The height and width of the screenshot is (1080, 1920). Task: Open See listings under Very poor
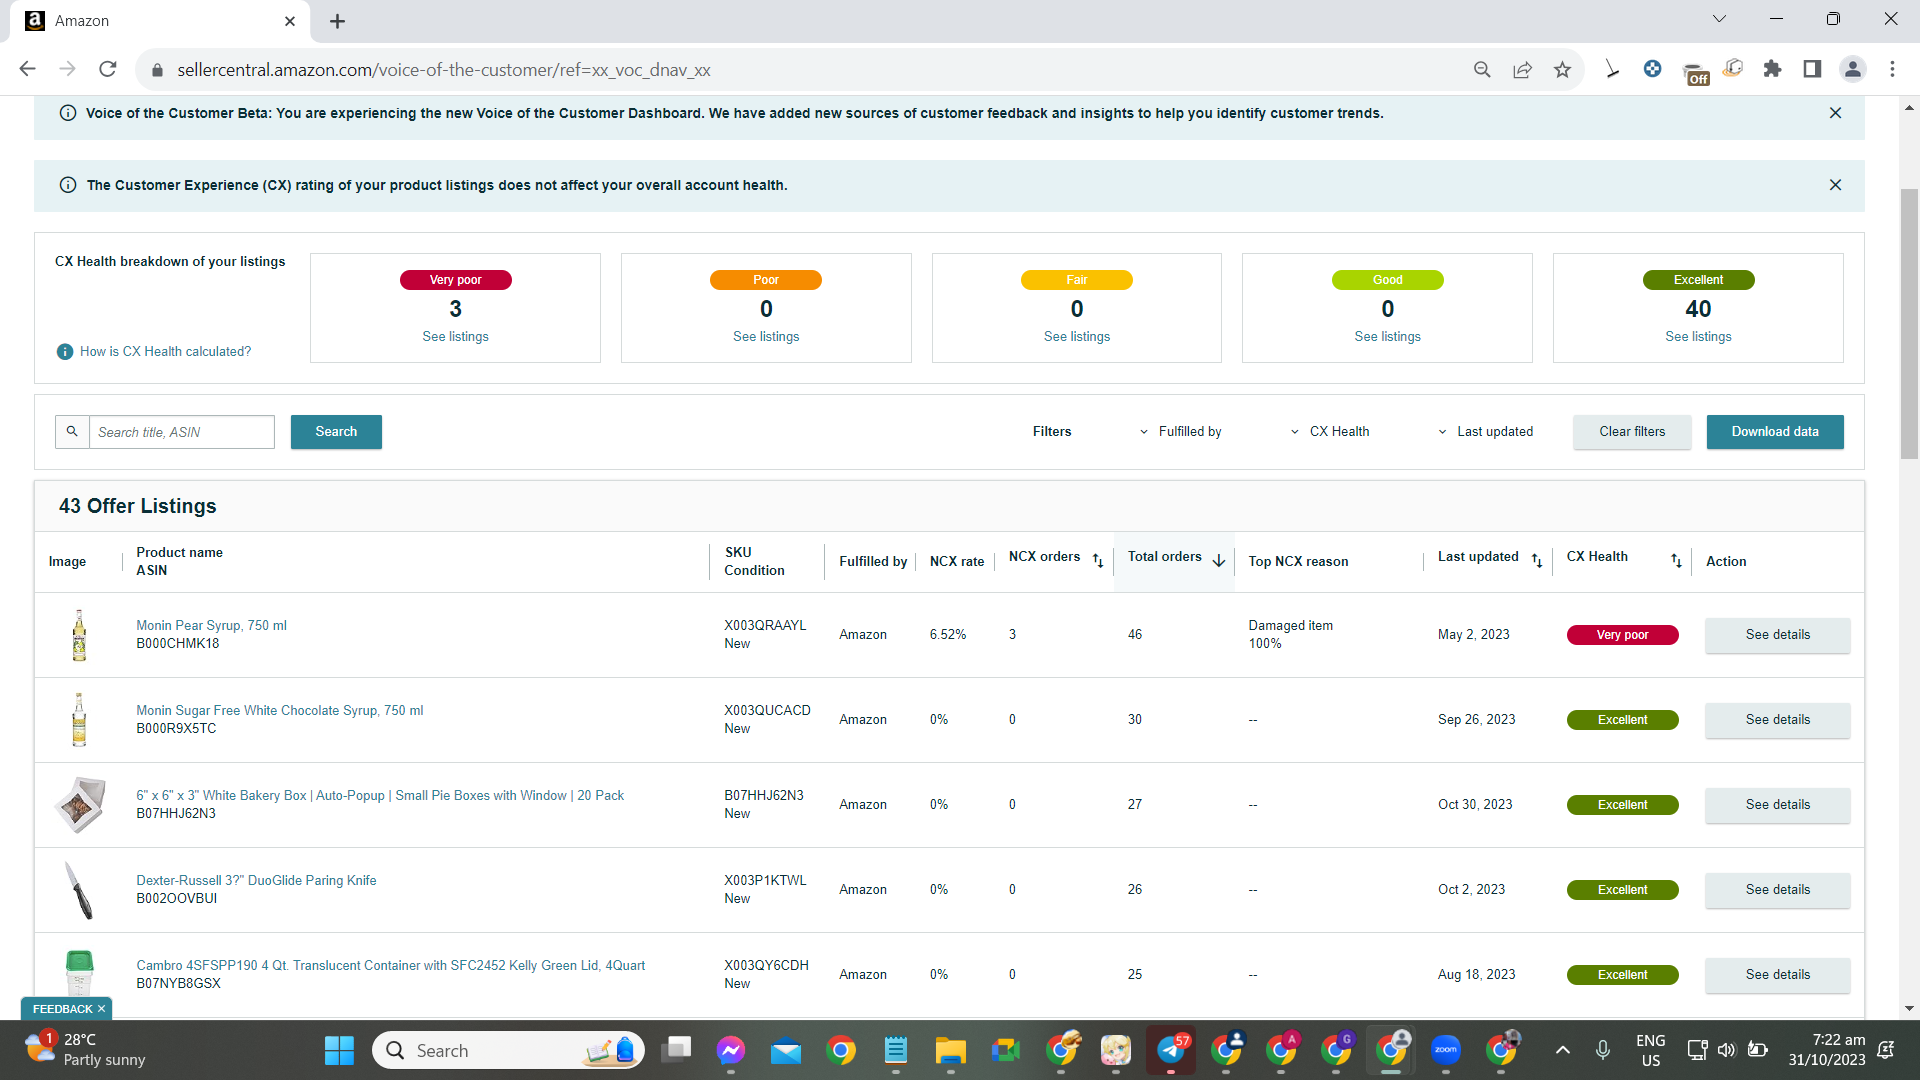pyautogui.click(x=455, y=337)
